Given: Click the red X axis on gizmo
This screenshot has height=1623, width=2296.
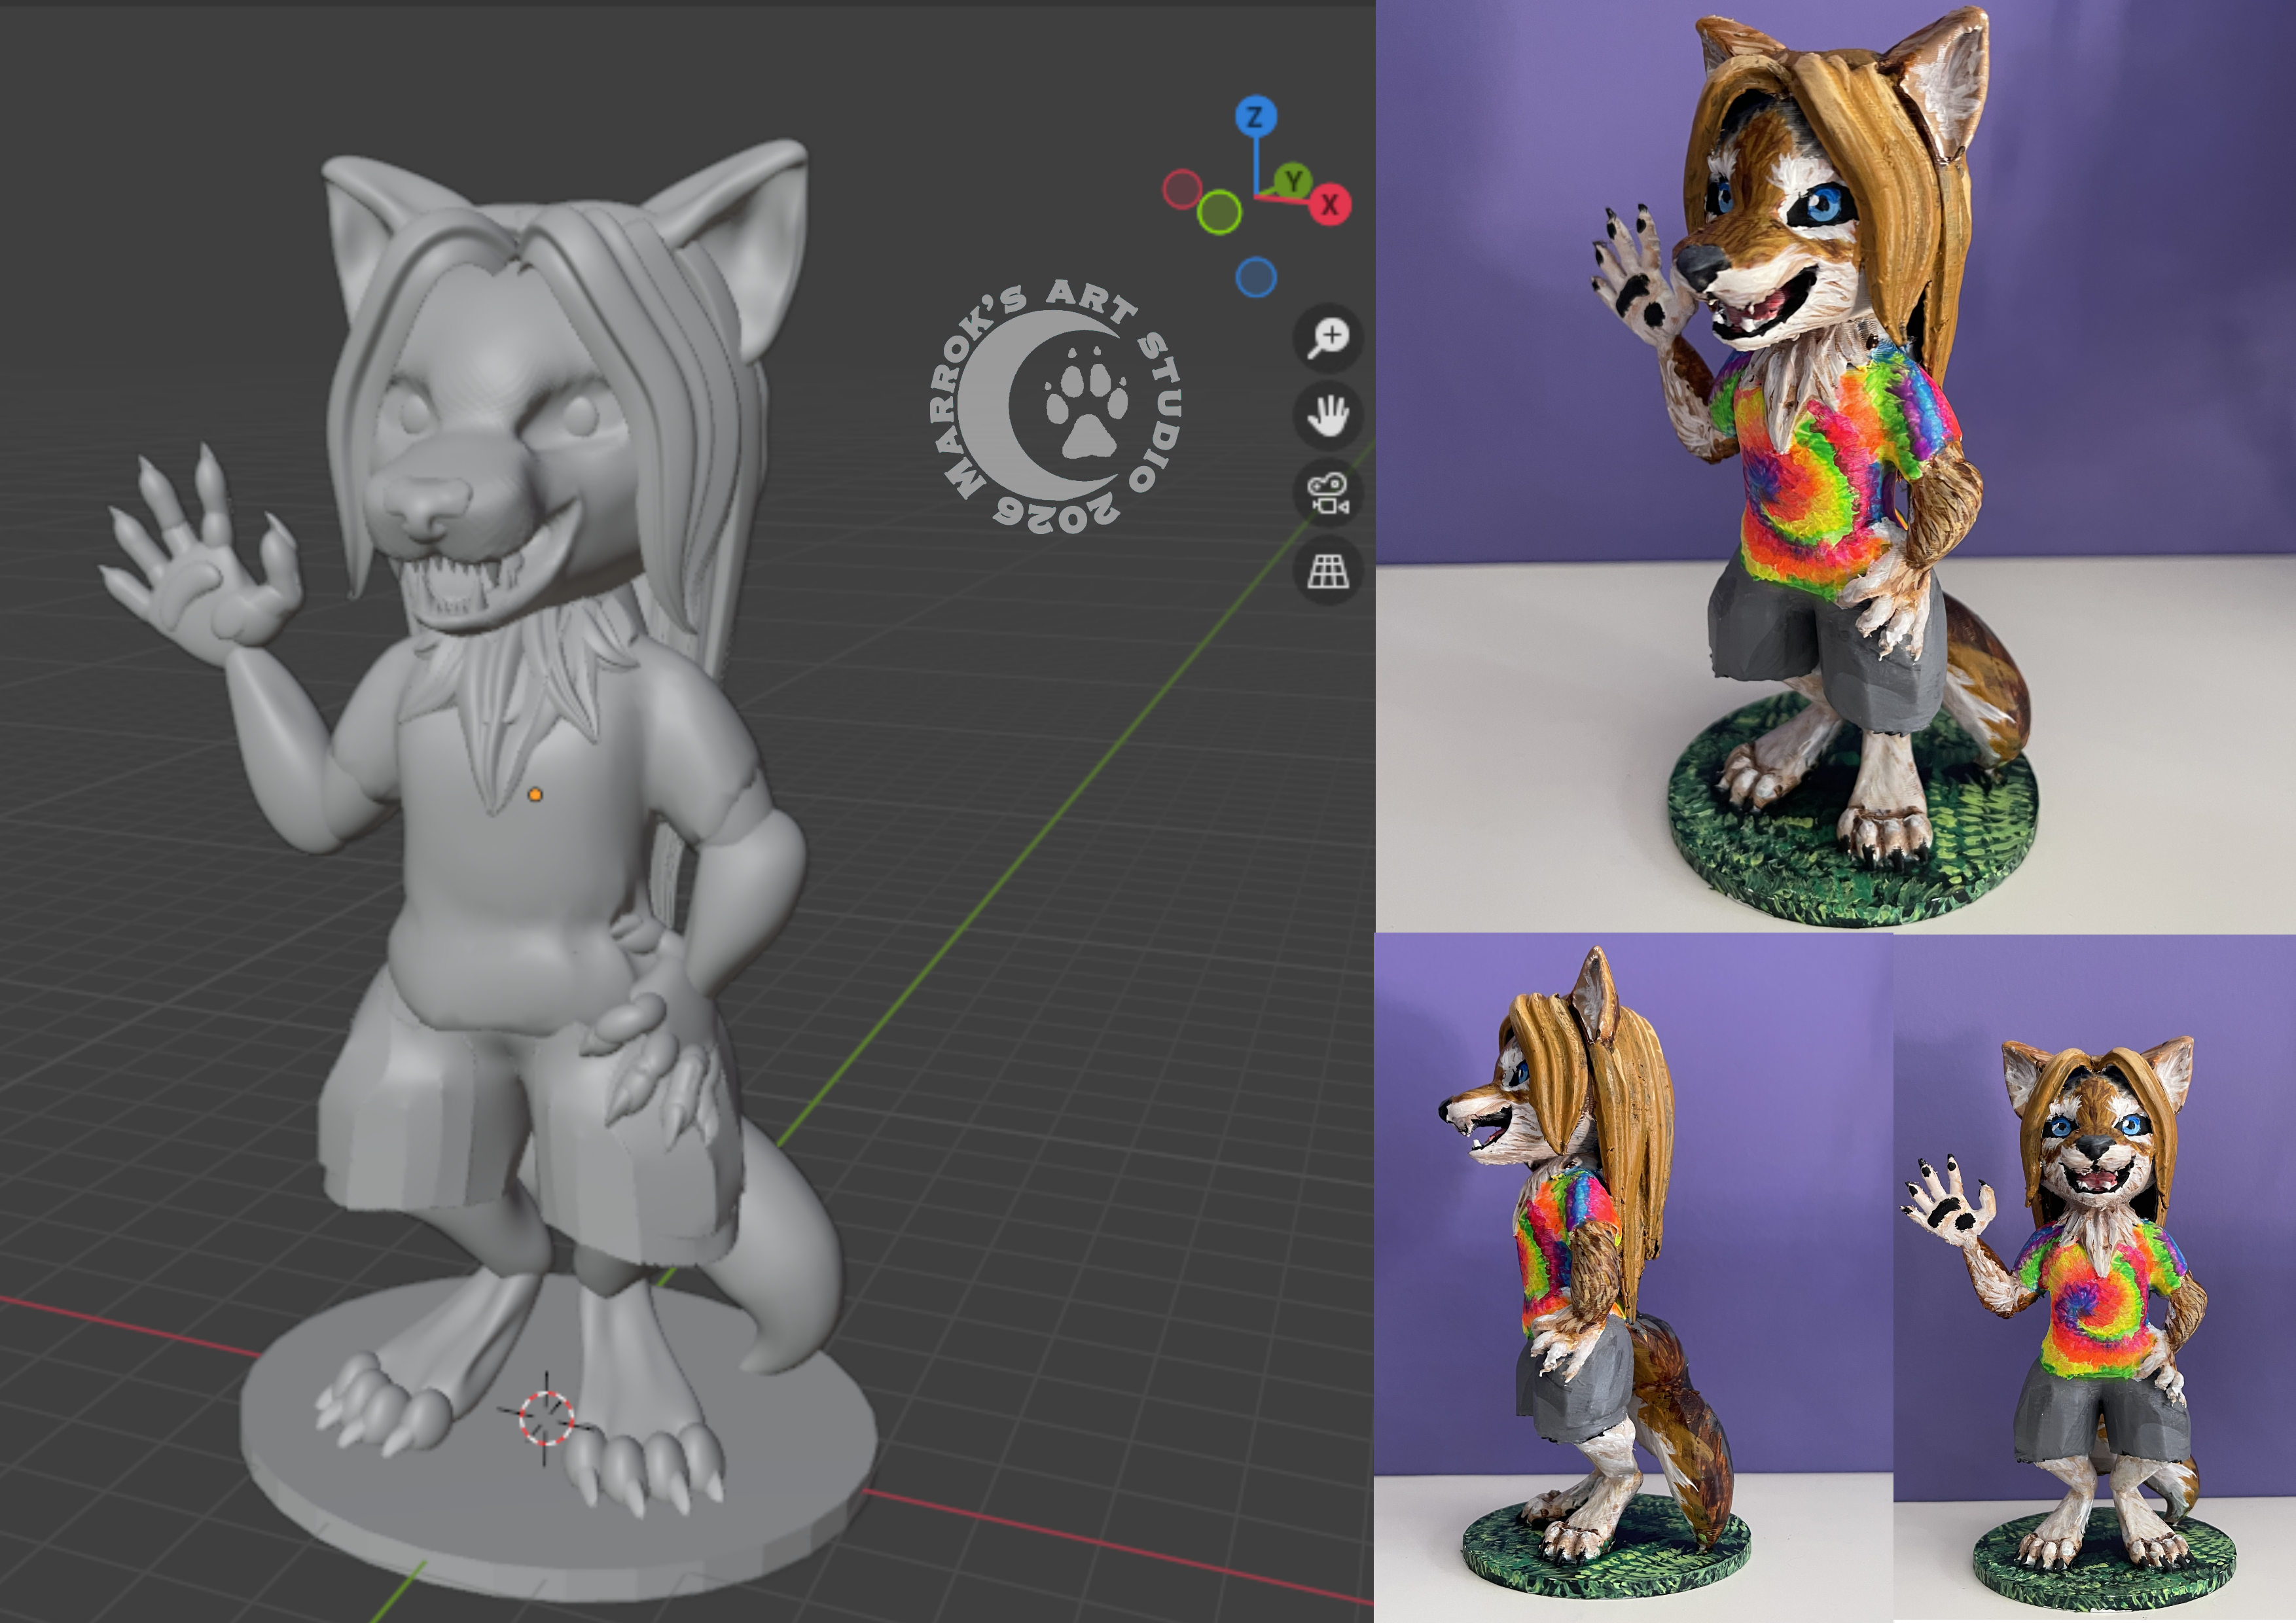Looking at the screenshot, I should pyautogui.click(x=1330, y=205).
